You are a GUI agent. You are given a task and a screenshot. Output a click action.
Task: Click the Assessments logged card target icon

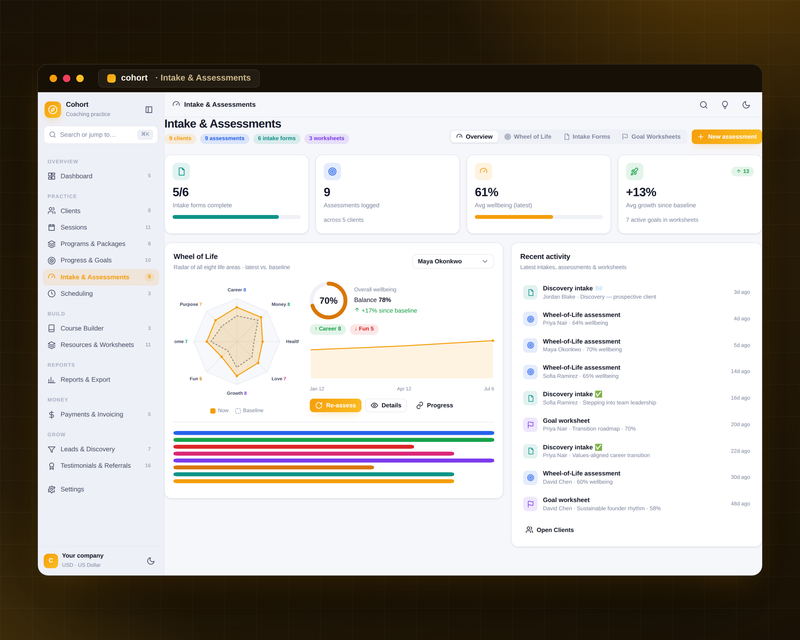click(332, 171)
